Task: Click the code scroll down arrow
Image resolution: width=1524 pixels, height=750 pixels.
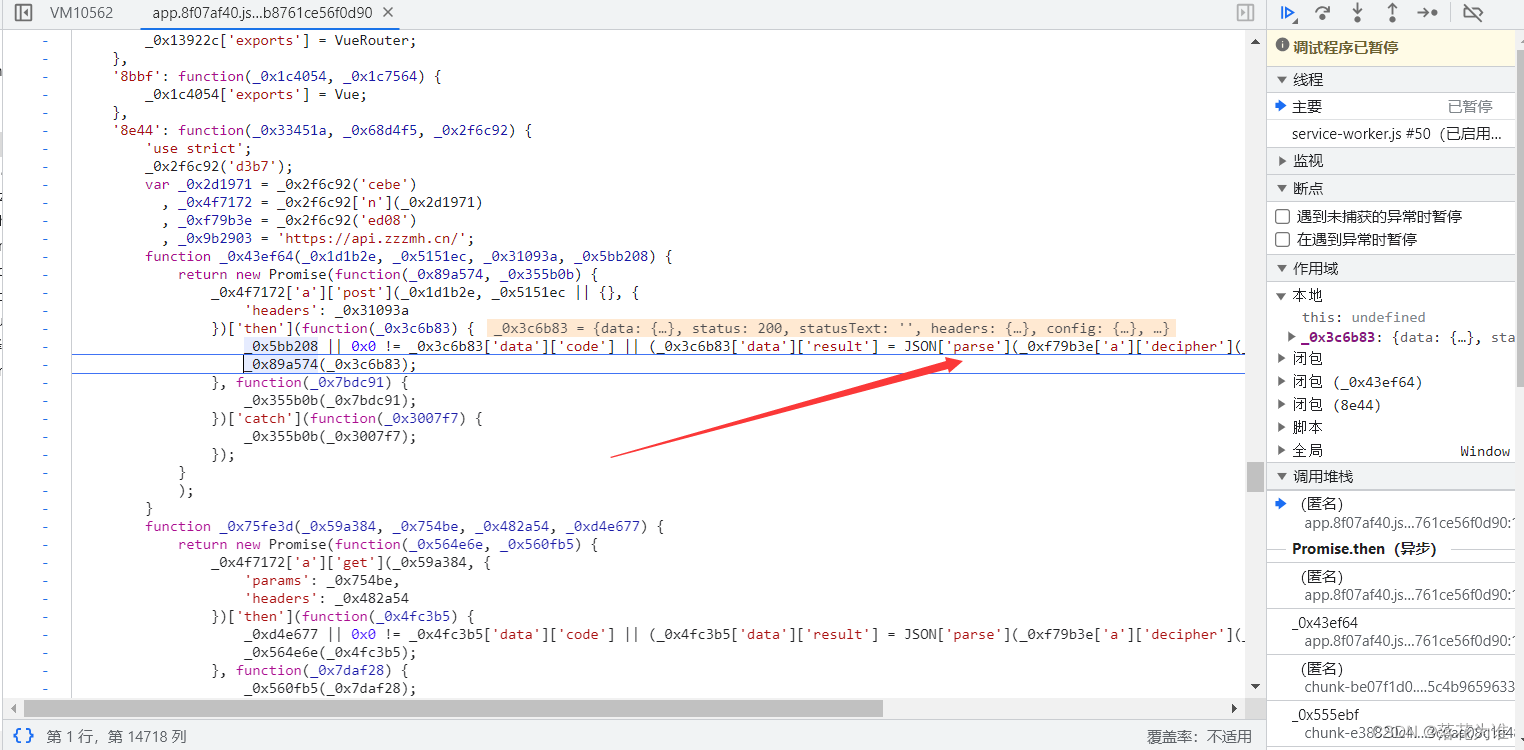Action: click(x=1255, y=686)
